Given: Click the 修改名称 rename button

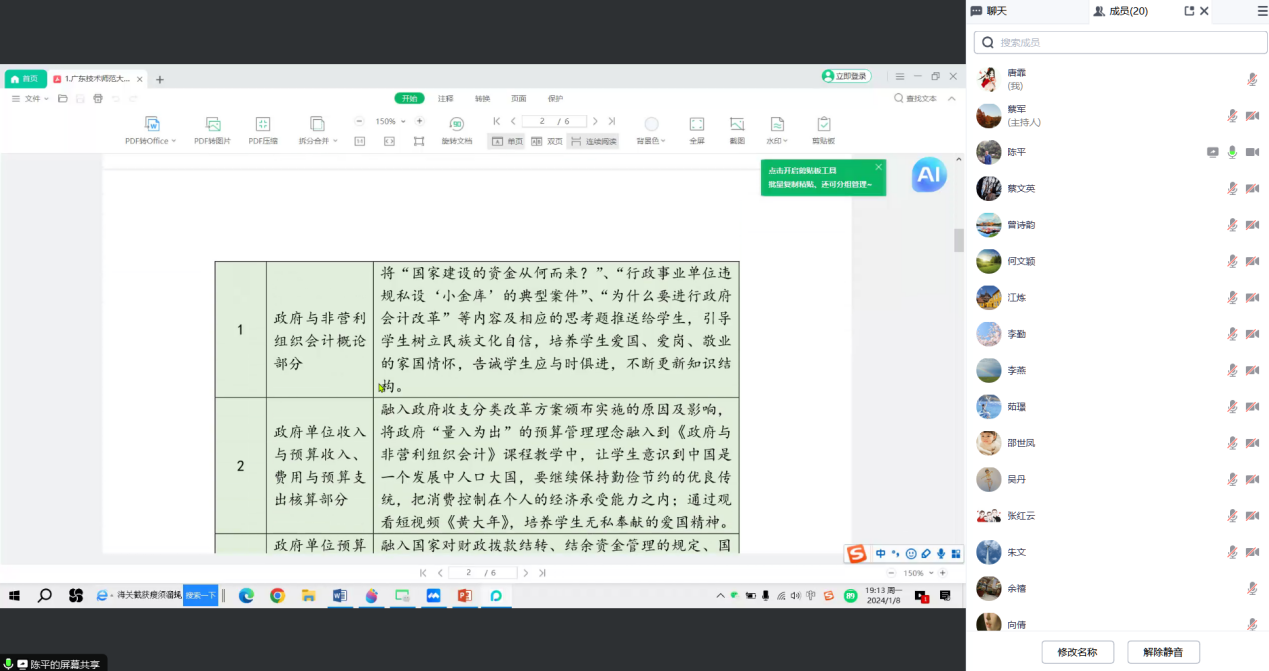Looking at the screenshot, I should (1077, 652).
